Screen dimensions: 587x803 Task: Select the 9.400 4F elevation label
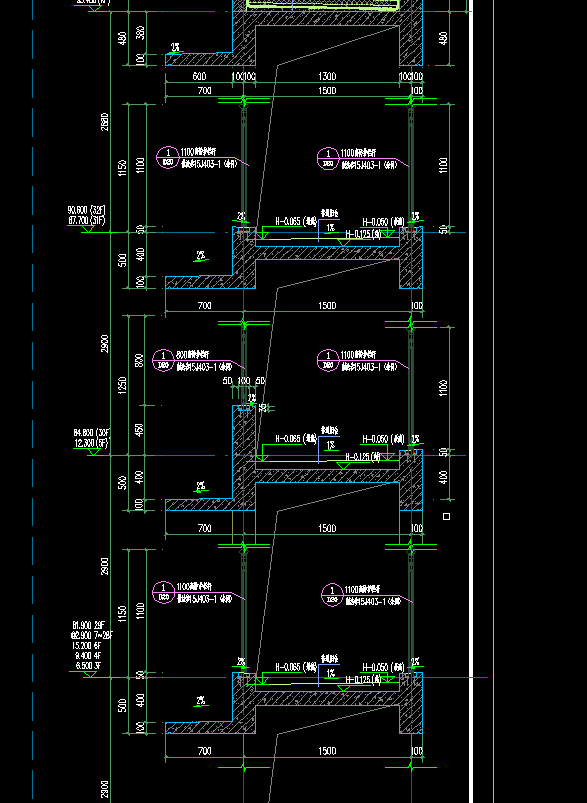pos(90,656)
